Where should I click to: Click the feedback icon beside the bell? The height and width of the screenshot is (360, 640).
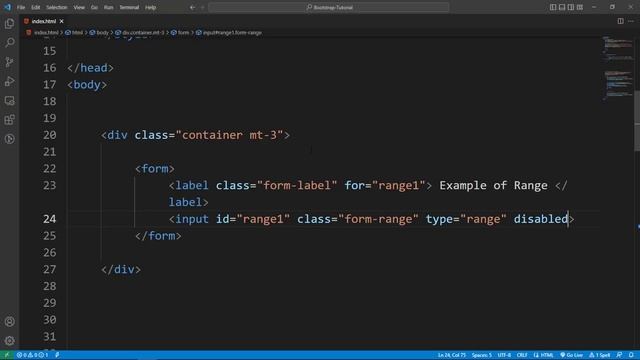point(619,355)
